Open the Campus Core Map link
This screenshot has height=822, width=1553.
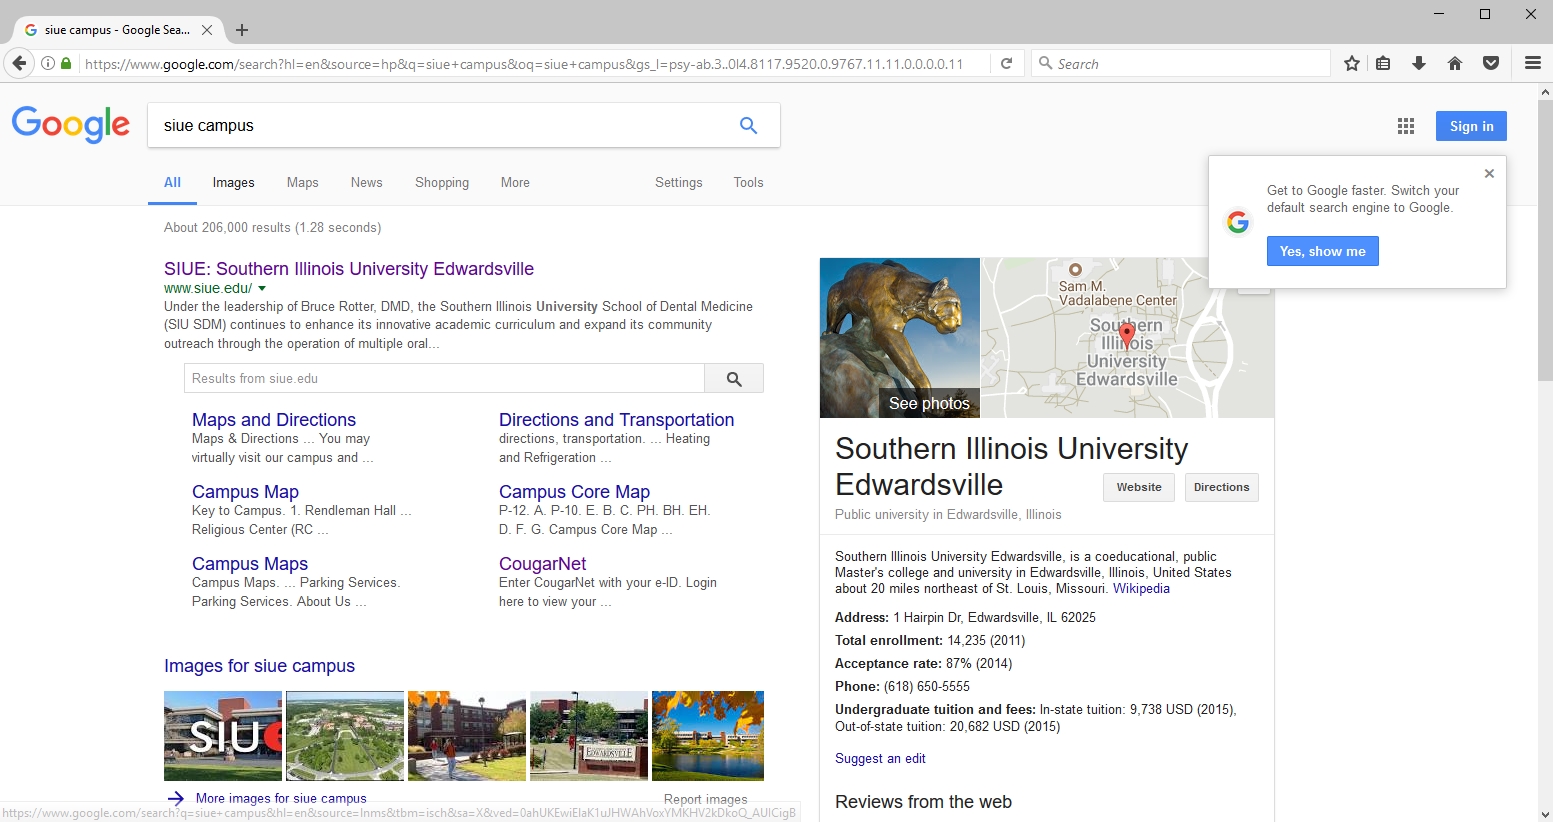pyautogui.click(x=574, y=492)
